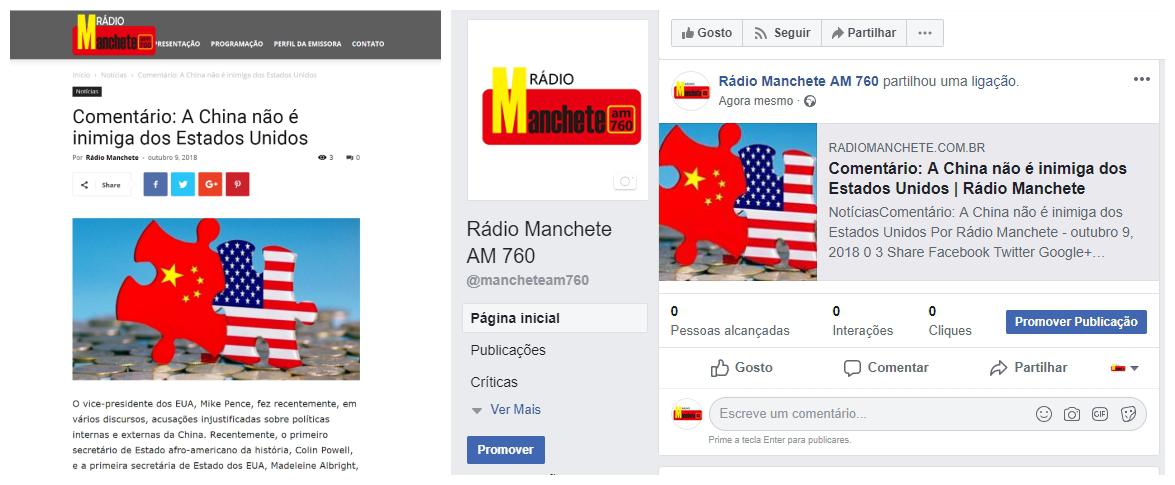
Task: Open the page's more options ellipsis button
Action: click(925, 33)
